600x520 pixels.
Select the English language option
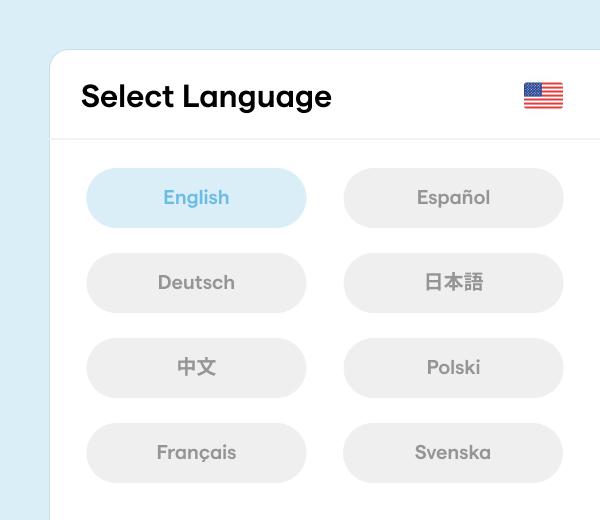pyautogui.click(x=196, y=198)
